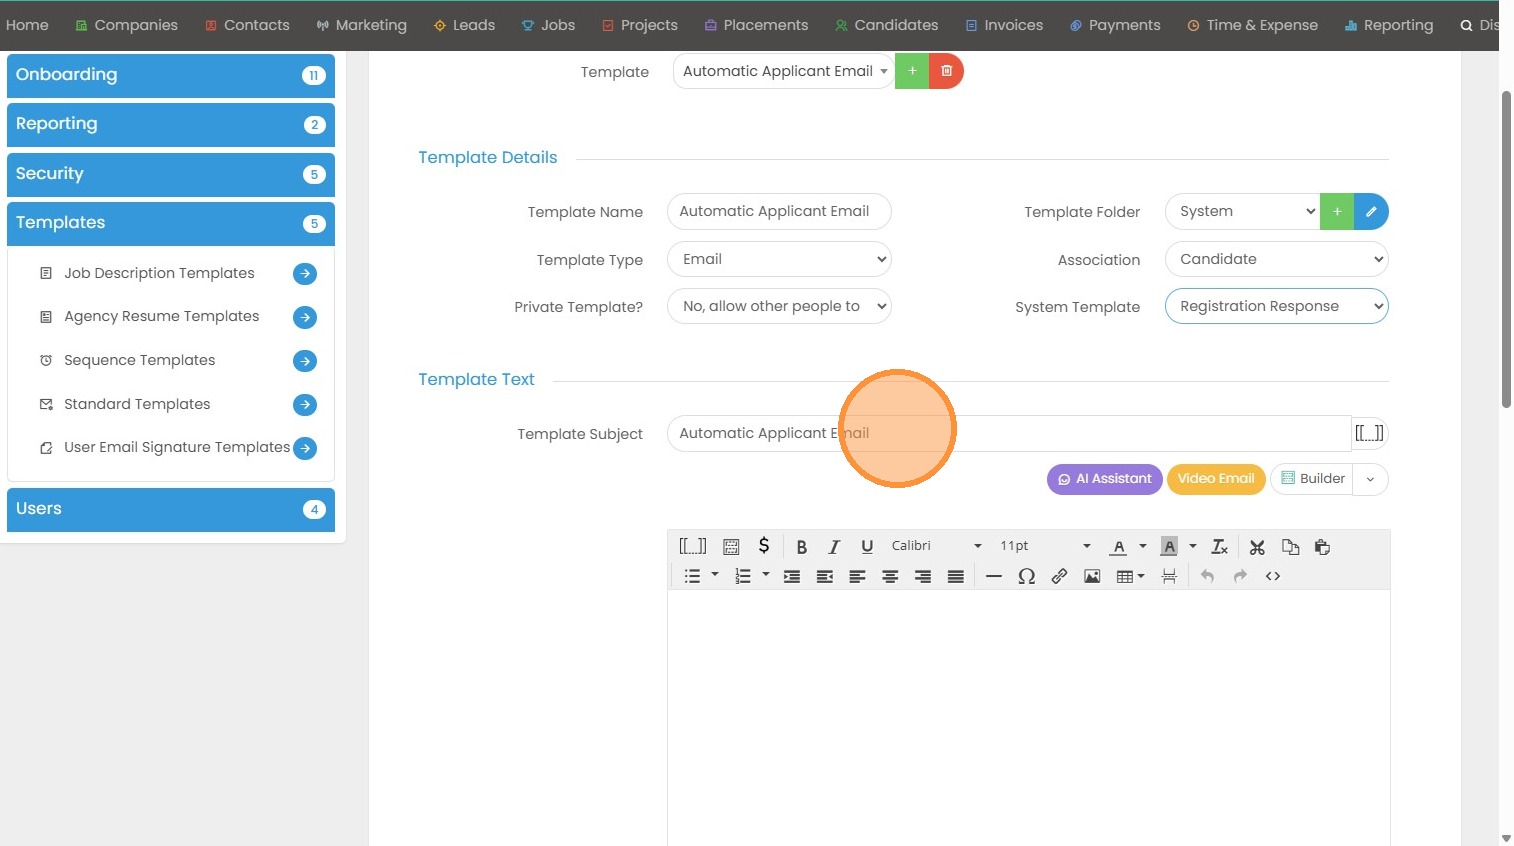Image resolution: width=1514 pixels, height=846 pixels.
Task: Increase indent of the paragraph
Action: (792, 576)
